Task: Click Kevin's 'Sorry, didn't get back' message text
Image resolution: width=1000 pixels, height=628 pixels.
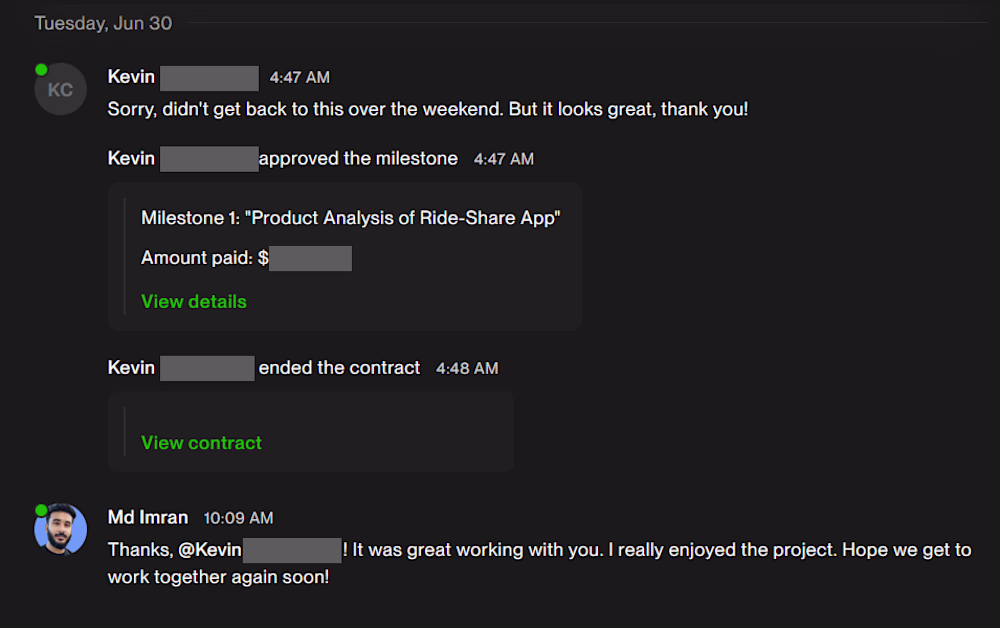Action: [428, 109]
